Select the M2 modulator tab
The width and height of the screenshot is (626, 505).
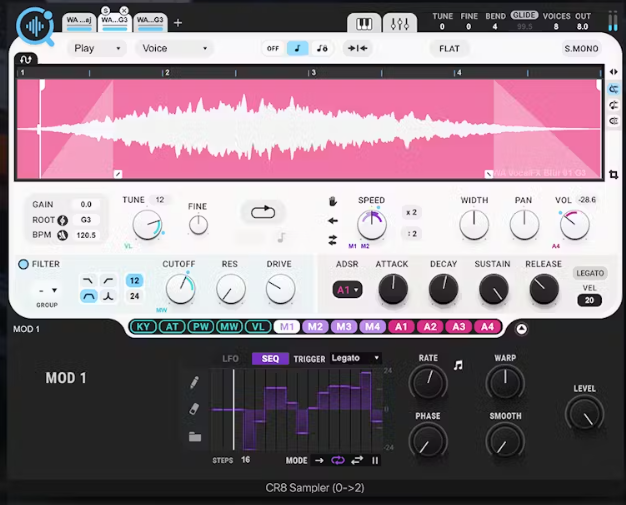(315, 327)
